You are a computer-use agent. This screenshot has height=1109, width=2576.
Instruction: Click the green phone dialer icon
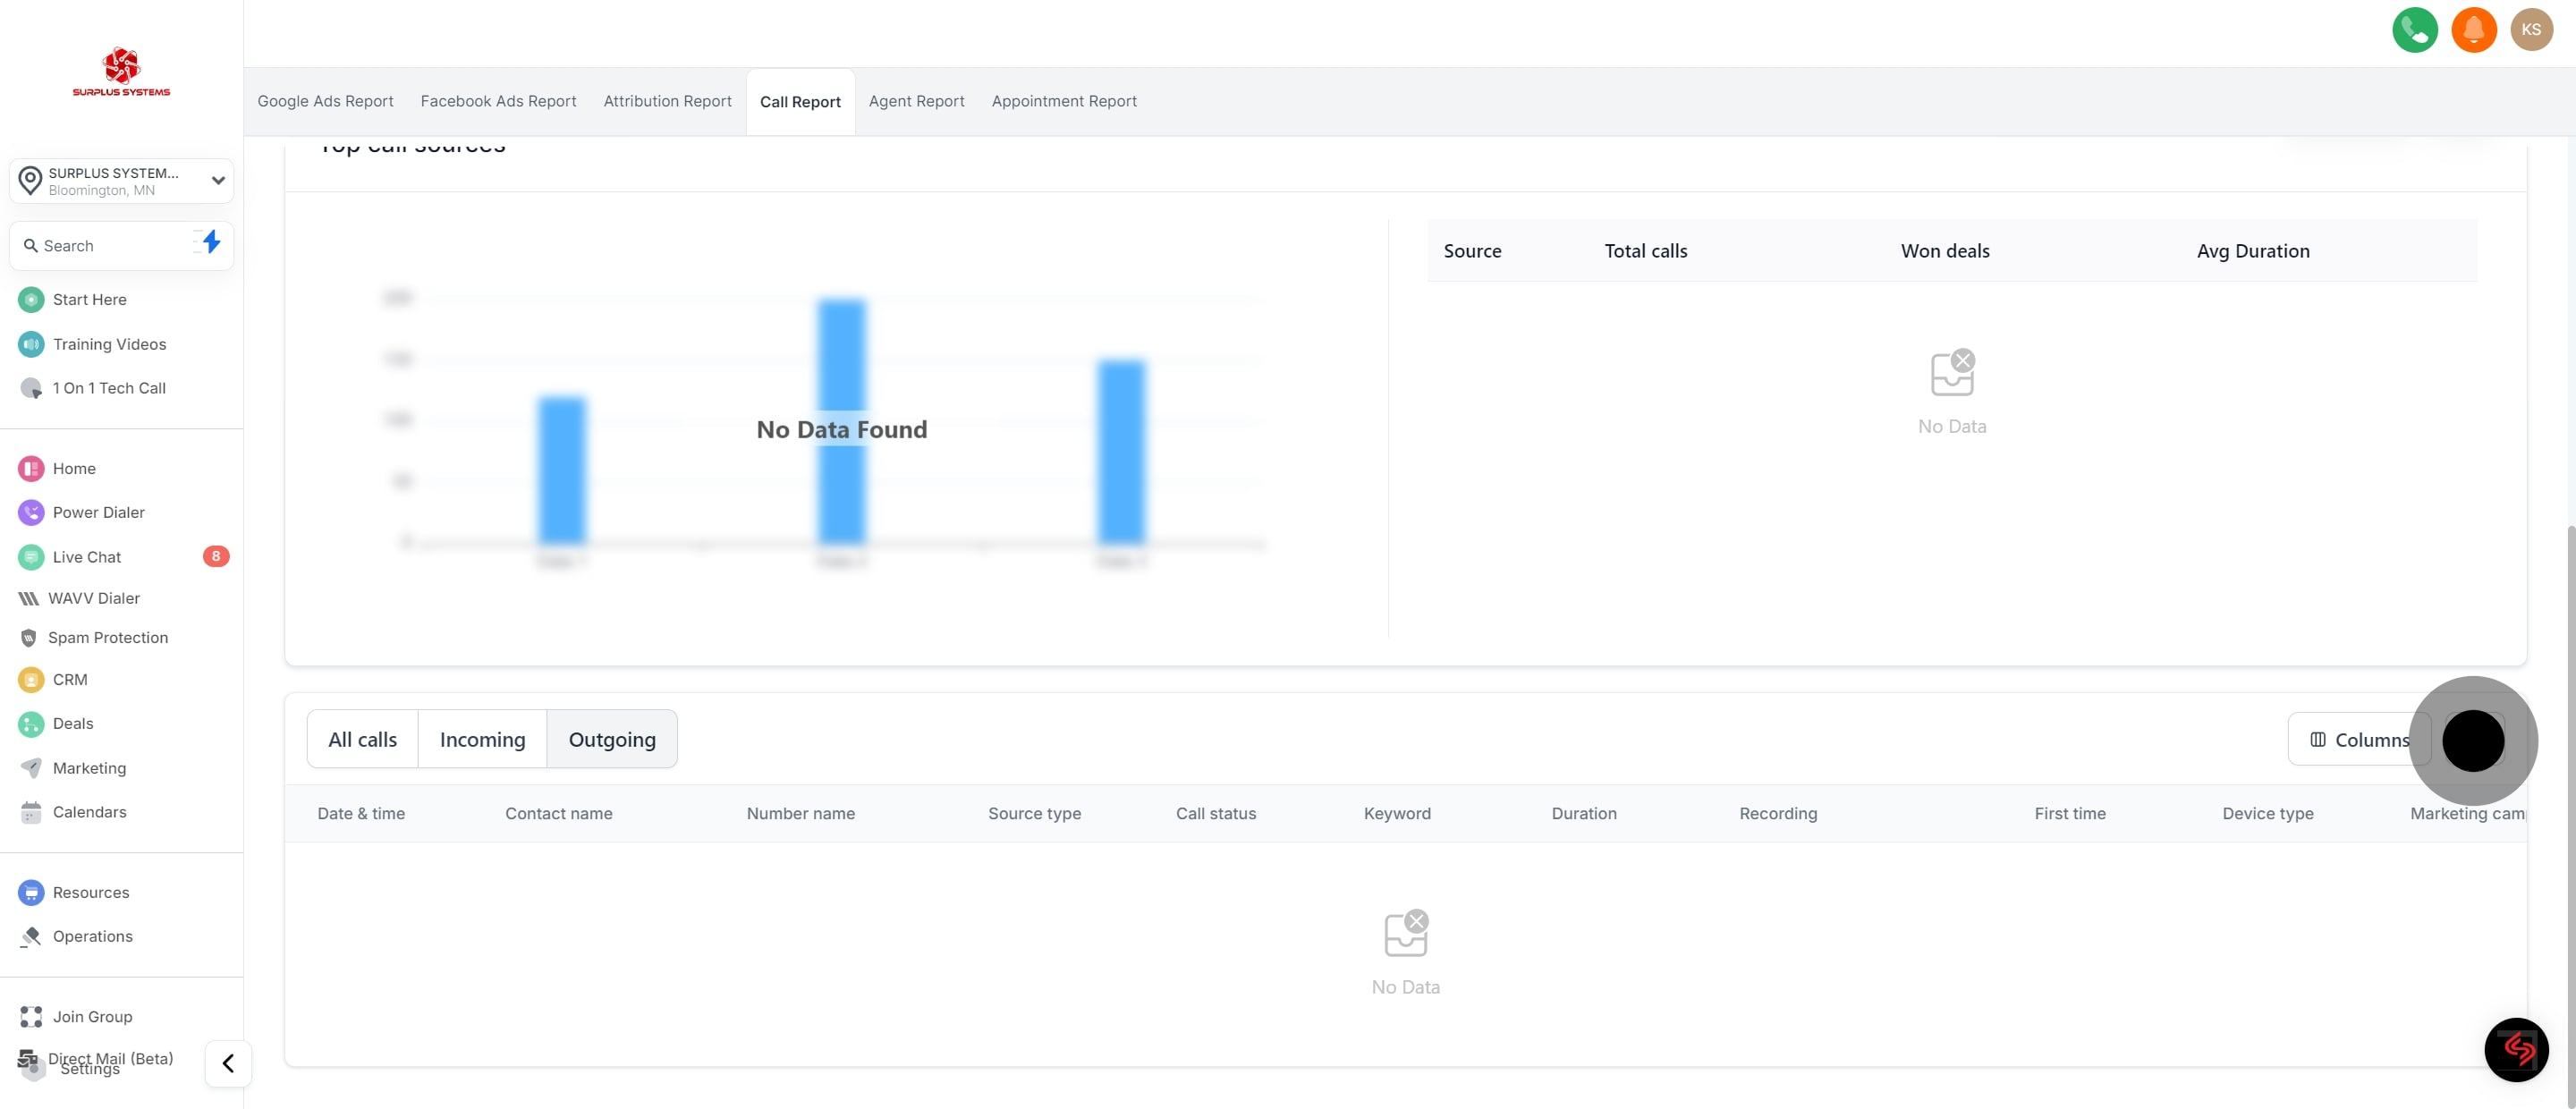point(2414,30)
